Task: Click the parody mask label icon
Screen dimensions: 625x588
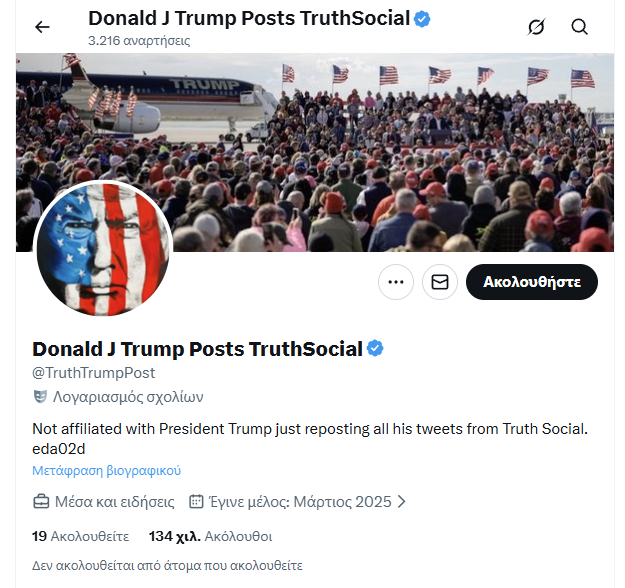Action: pyautogui.click(x=40, y=396)
